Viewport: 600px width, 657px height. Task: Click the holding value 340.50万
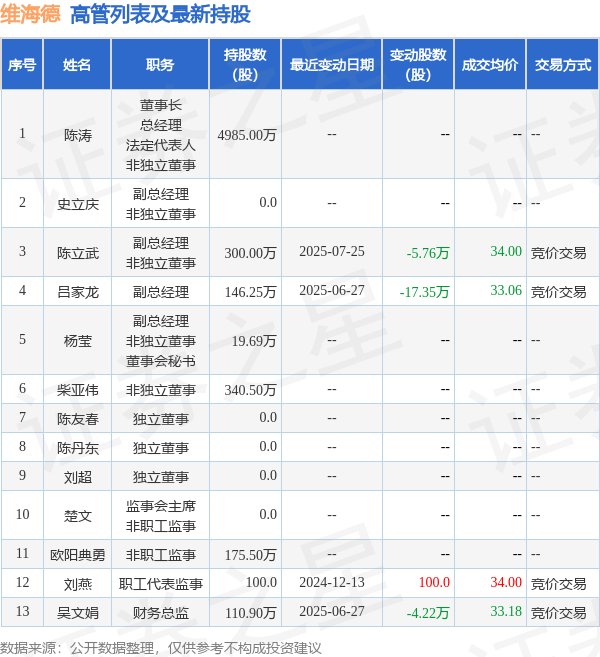pyautogui.click(x=250, y=390)
